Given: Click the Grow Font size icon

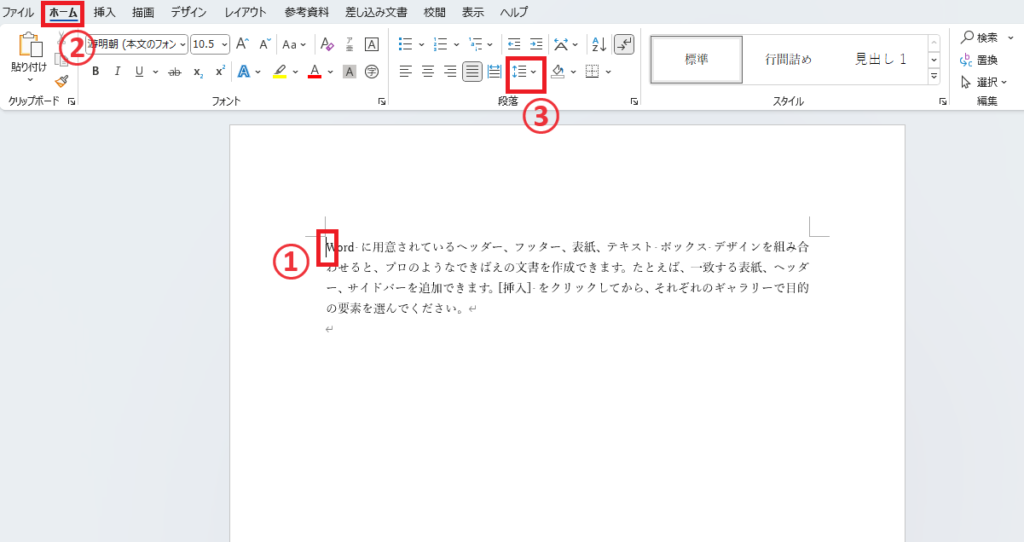Looking at the screenshot, I should point(242,44).
